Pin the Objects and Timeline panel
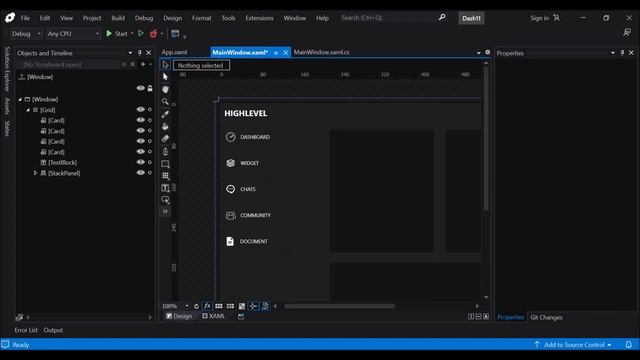640x360 pixels. tap(140, 53)
